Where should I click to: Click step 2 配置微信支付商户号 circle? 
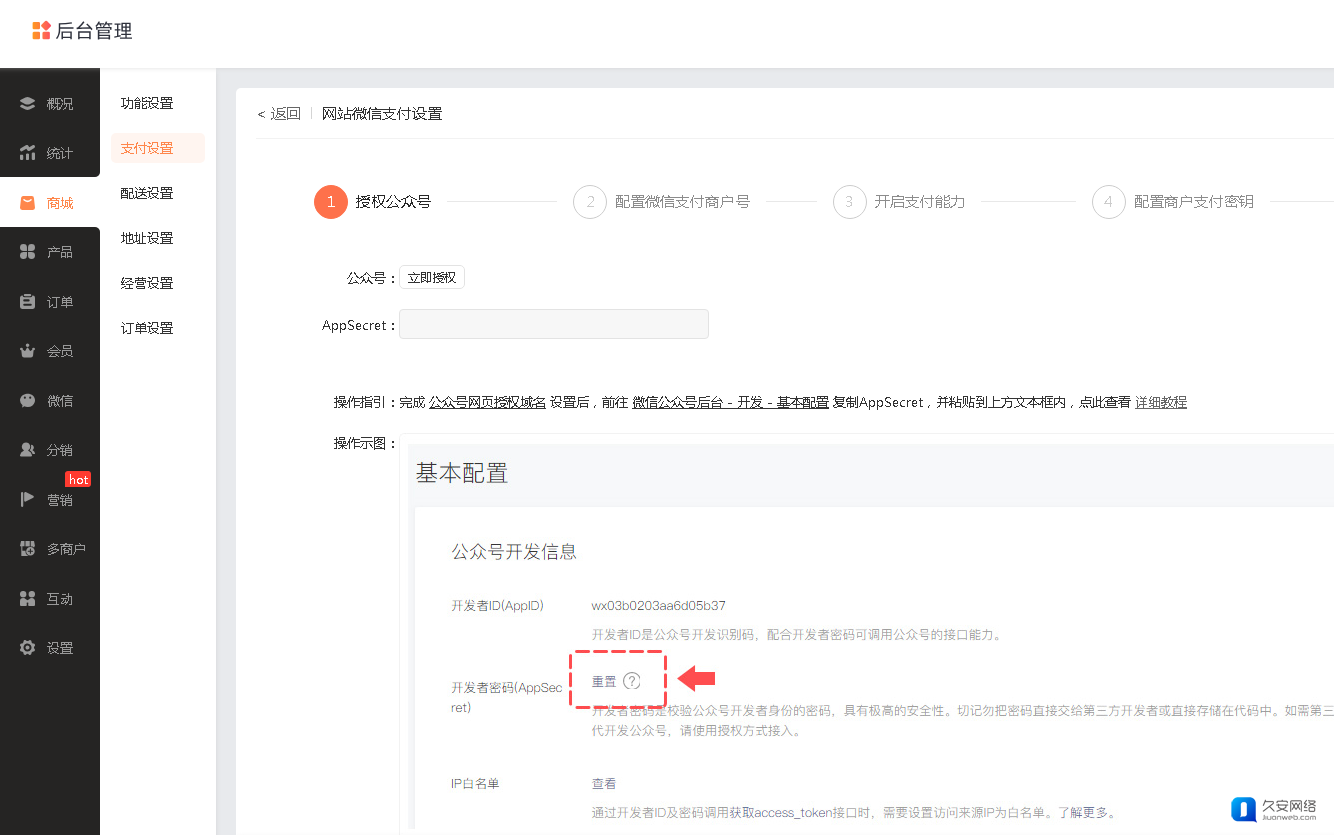[x=590, y=201]
